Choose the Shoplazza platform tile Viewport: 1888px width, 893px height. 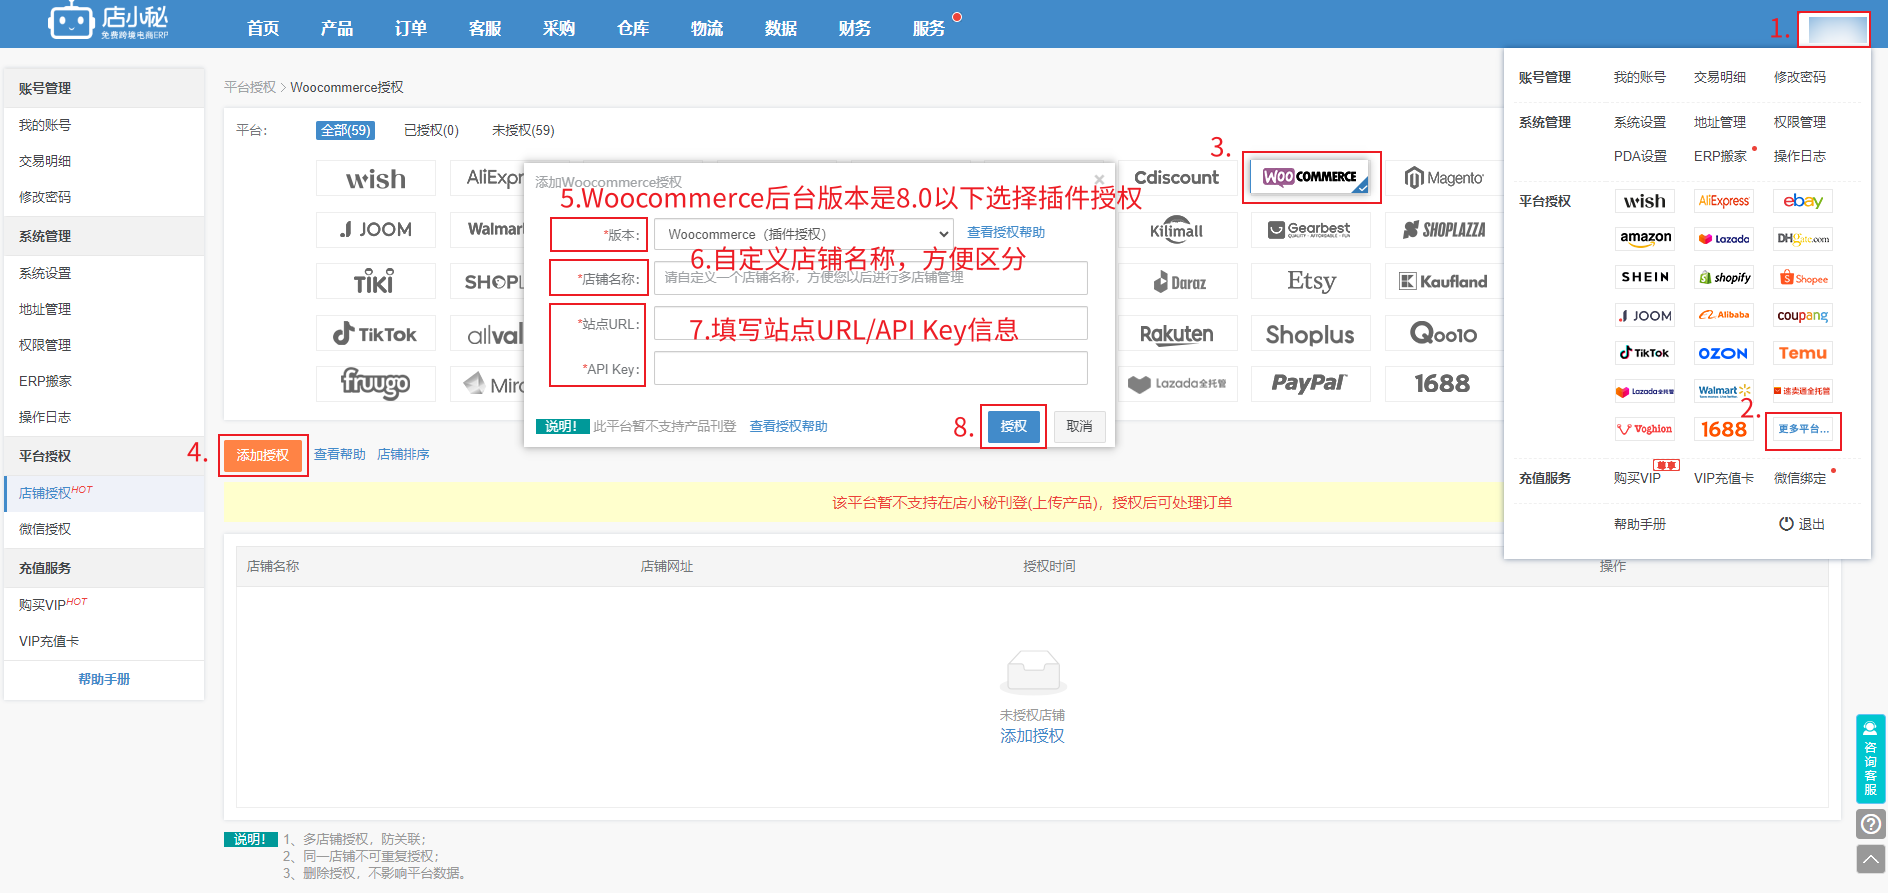[1444, 230]
